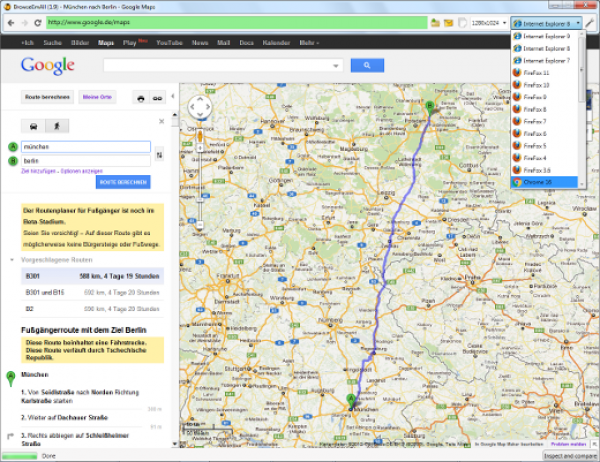Click the Google Maps search field

click(x=217, y=65)
